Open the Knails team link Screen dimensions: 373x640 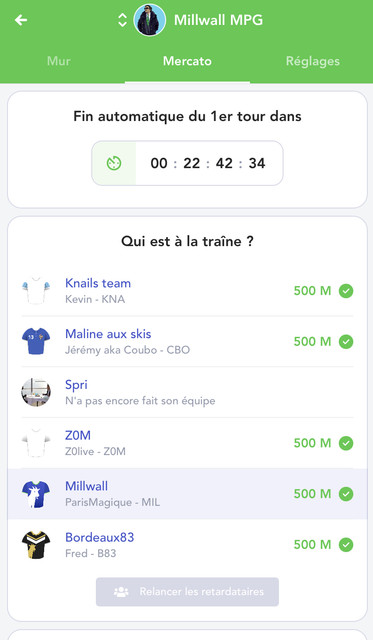coord(98,283)
